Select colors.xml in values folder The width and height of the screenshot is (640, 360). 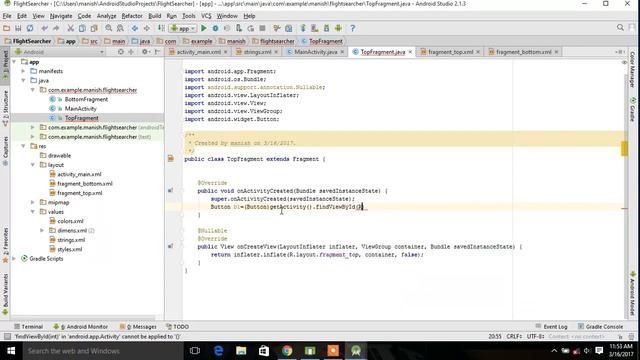[70, 221]
